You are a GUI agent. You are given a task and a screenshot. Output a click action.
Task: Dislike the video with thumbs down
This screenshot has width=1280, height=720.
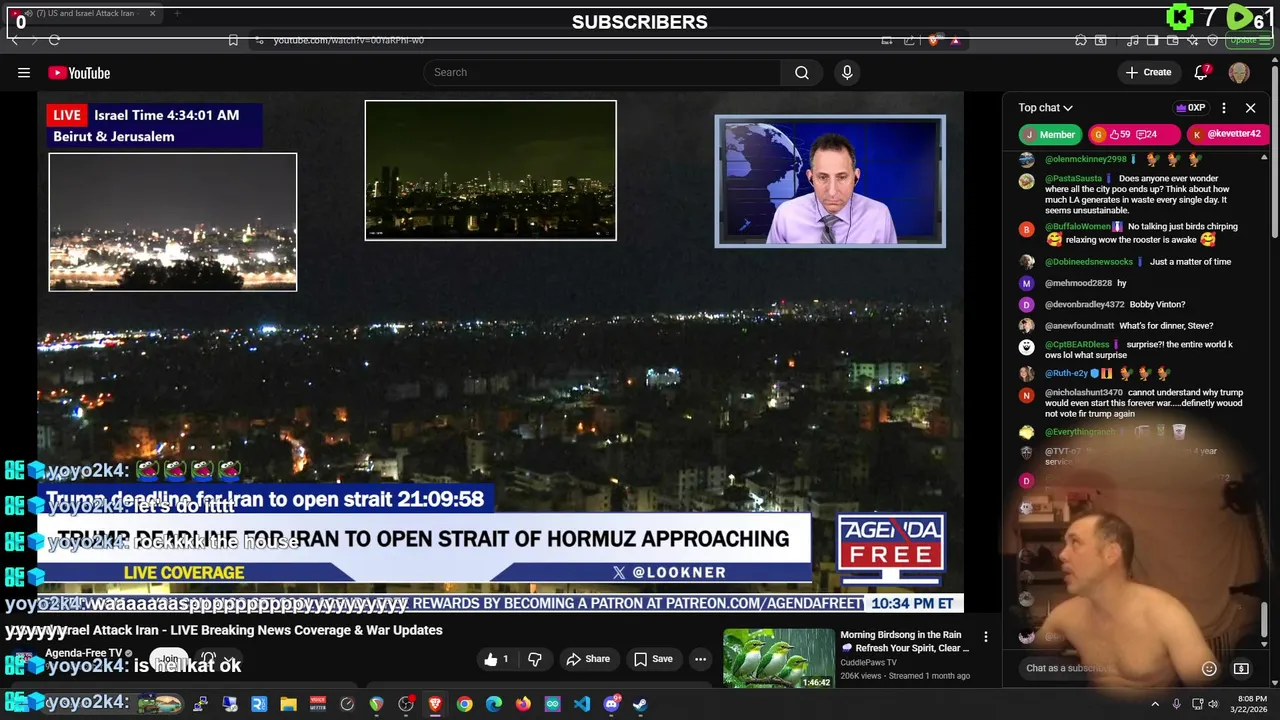535,659
